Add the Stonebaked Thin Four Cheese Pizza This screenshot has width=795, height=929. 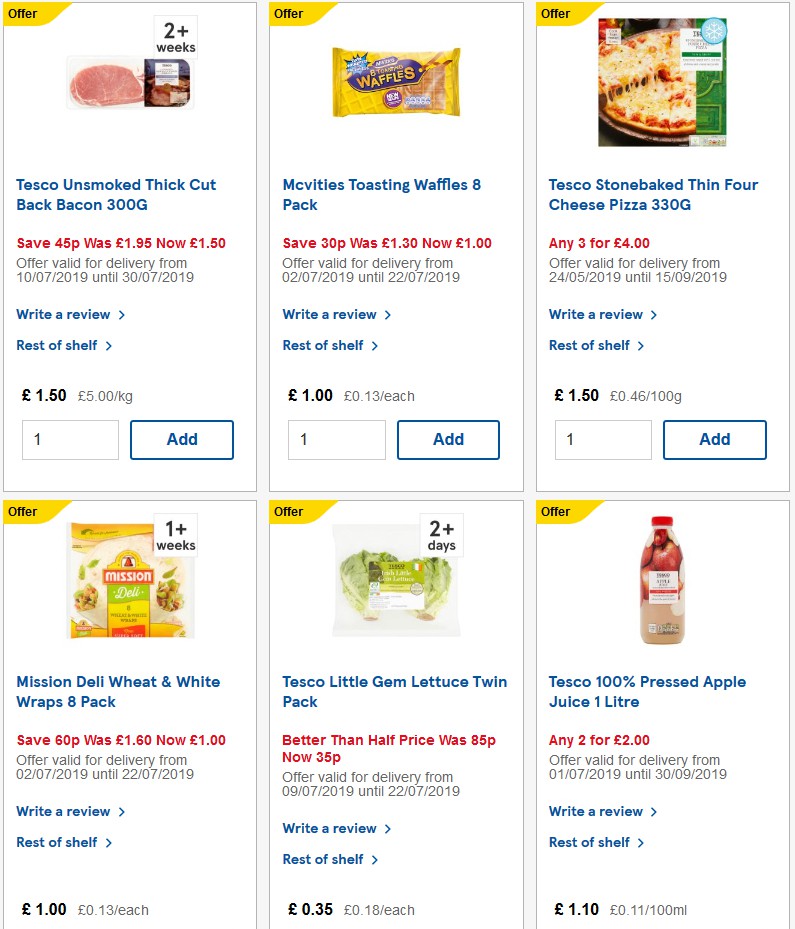715,439
